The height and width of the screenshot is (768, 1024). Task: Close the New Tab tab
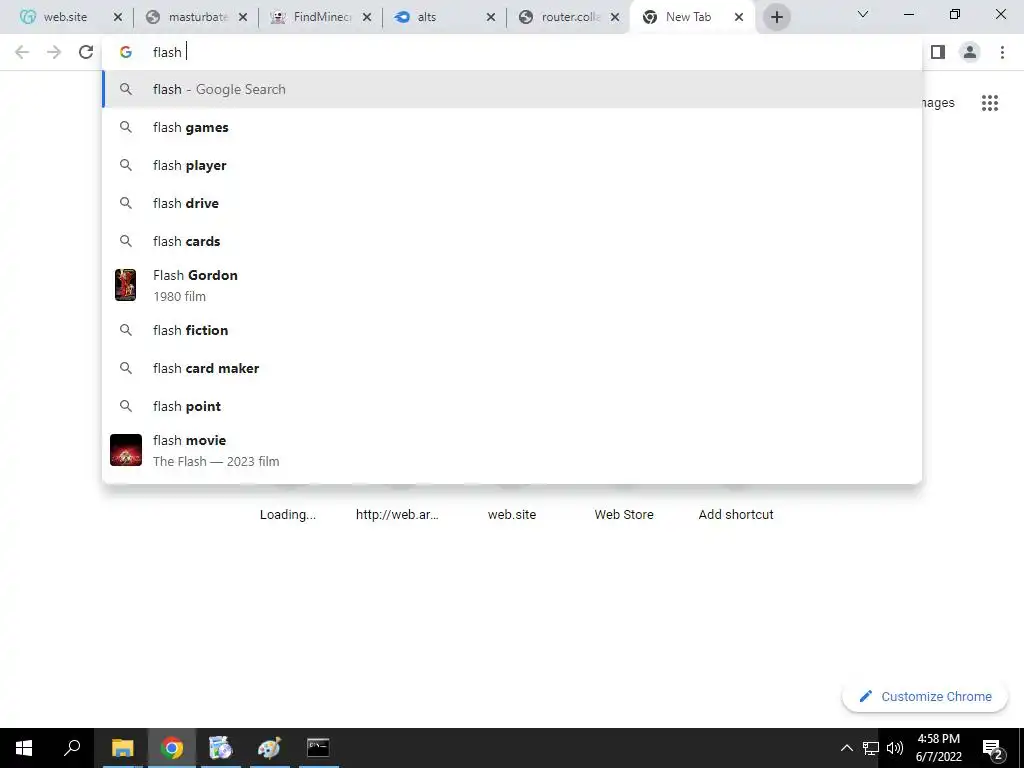[x=739, y=17]
